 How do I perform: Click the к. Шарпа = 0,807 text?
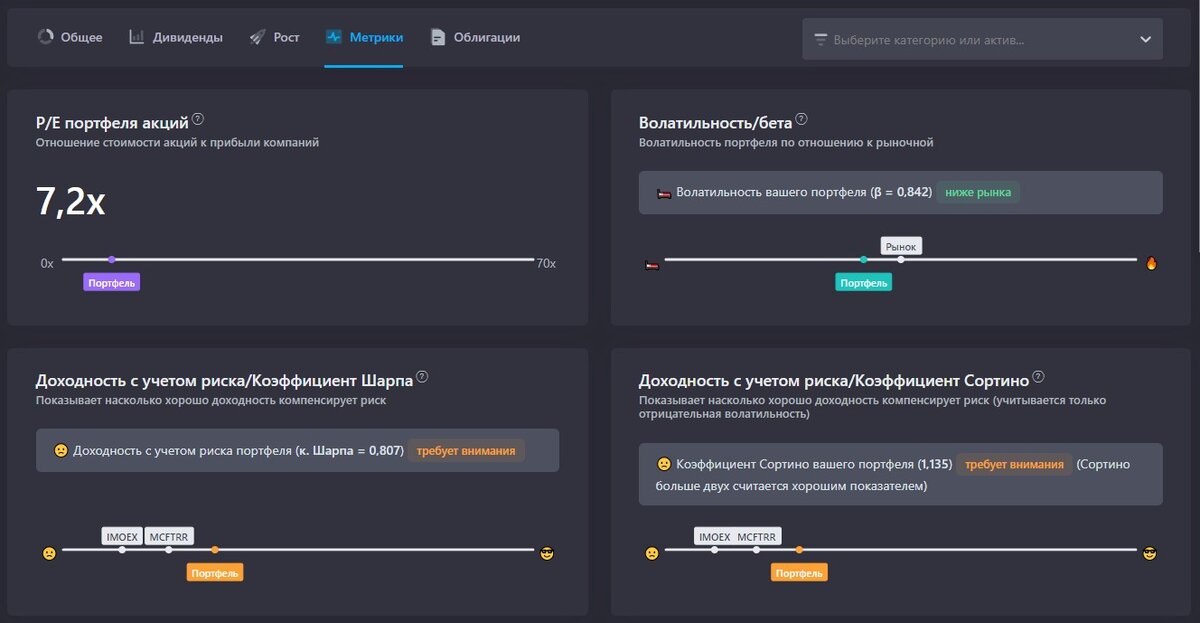[x=350, y=451]
